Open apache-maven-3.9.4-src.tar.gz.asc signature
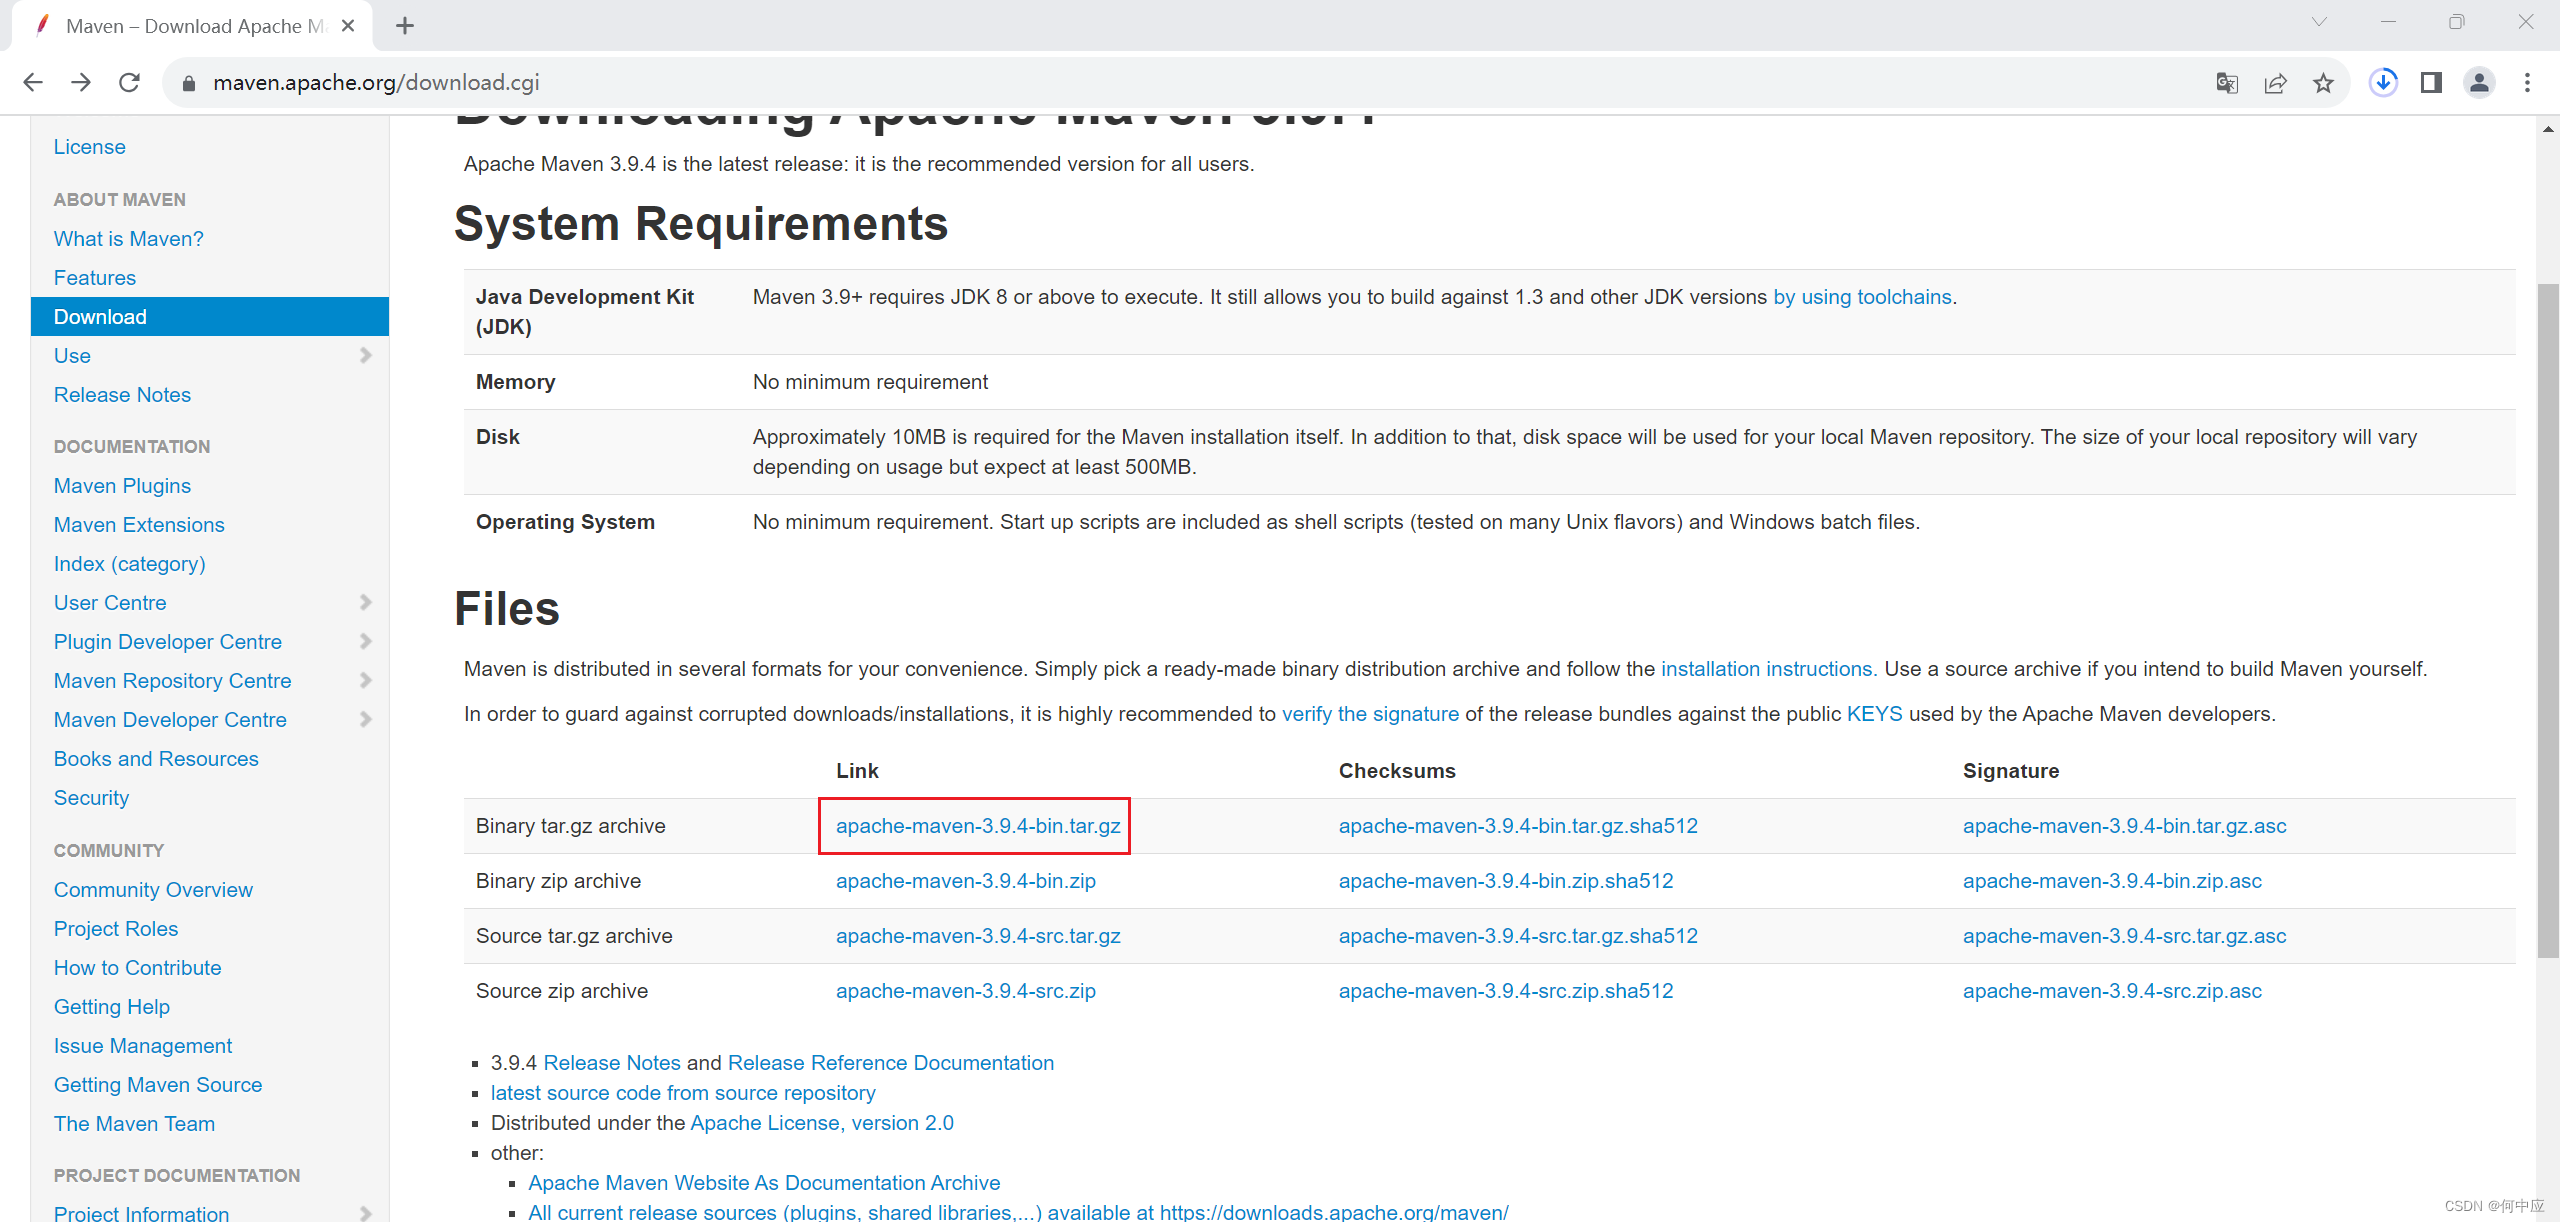Screen dimensions: 2560x1222 tap(2124, 936)
